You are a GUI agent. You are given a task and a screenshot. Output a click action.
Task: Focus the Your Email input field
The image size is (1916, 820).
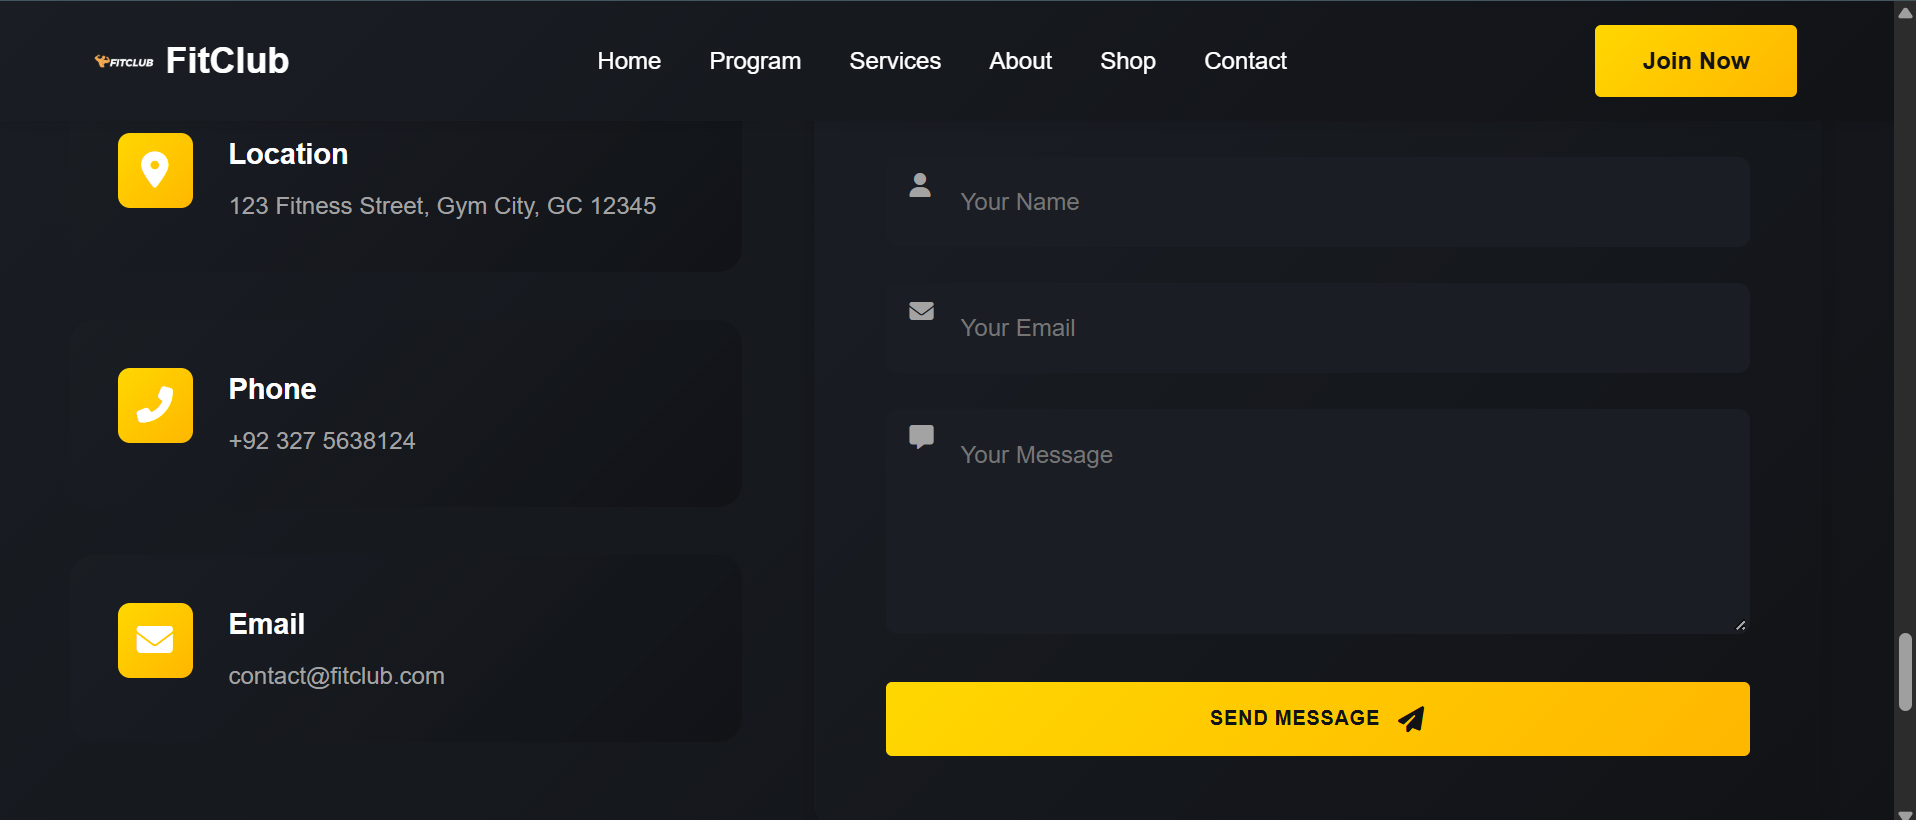pos(1317,328)
